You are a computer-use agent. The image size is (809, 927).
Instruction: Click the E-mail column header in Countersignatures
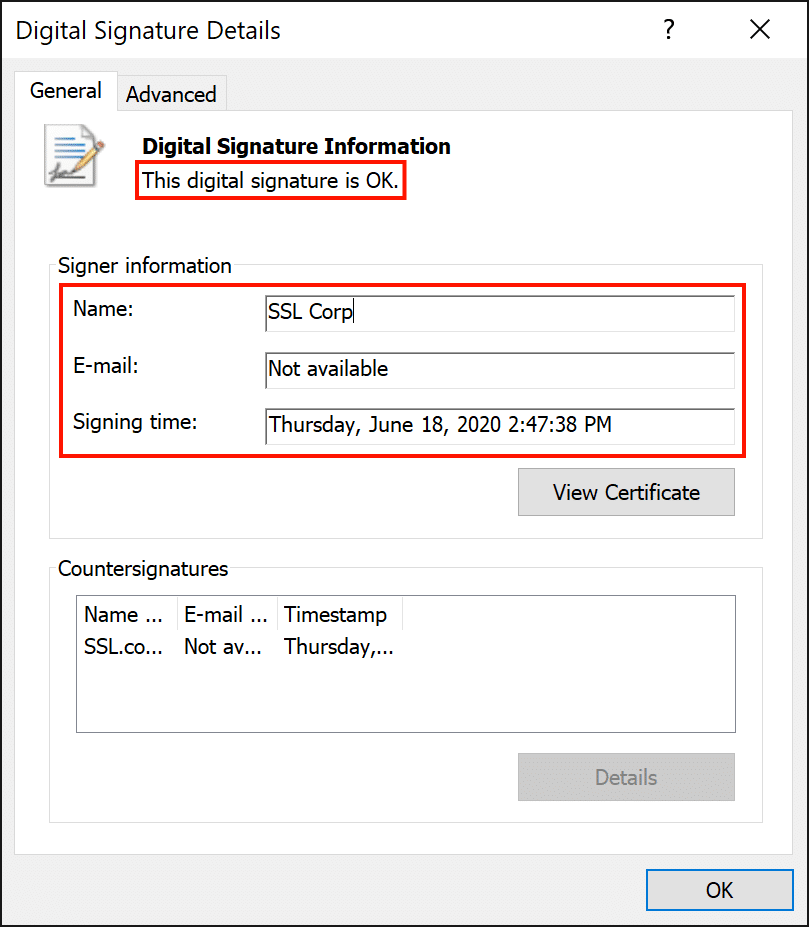pyautogui.click(x=226, y=614)
